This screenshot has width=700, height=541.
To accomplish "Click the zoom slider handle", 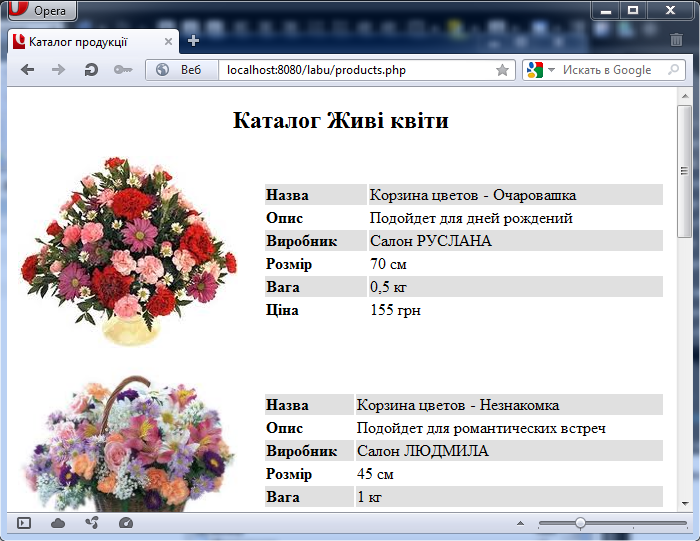I will pyautogui.click(x=579, y=523).
